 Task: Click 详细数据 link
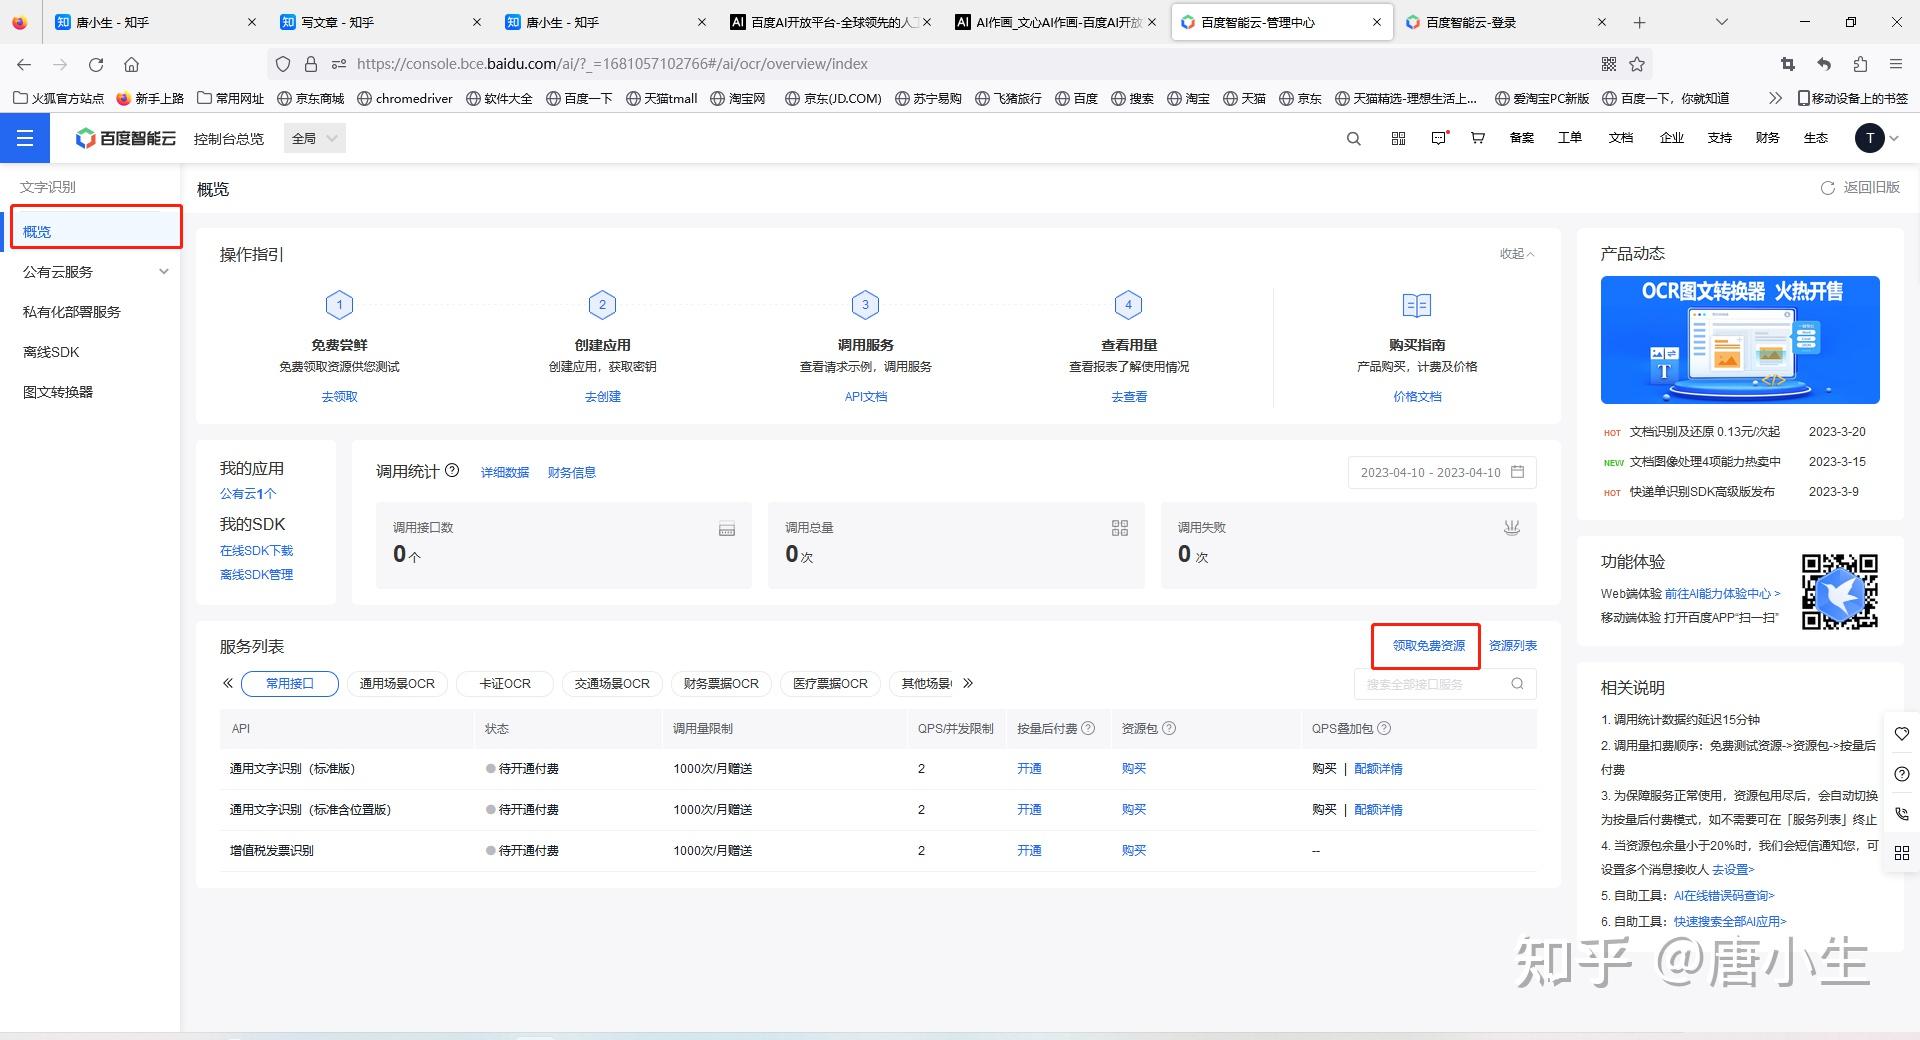(505, 473)
